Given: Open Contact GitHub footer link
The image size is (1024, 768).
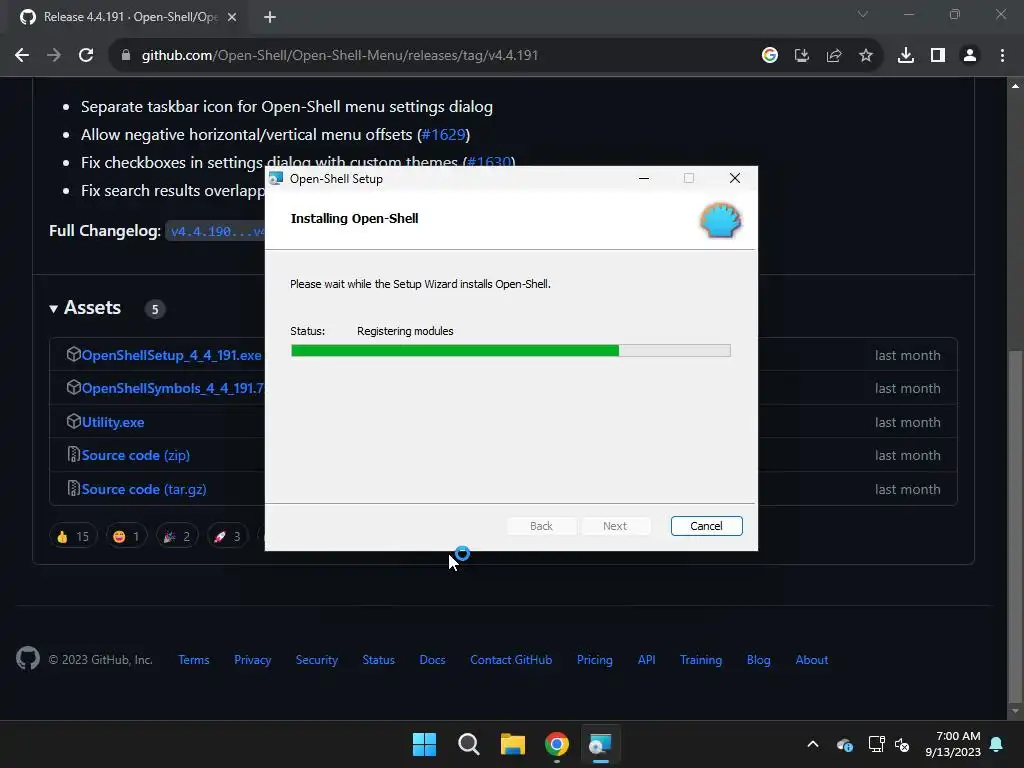Looking at the screenshot, I should (x=511, y=660).
